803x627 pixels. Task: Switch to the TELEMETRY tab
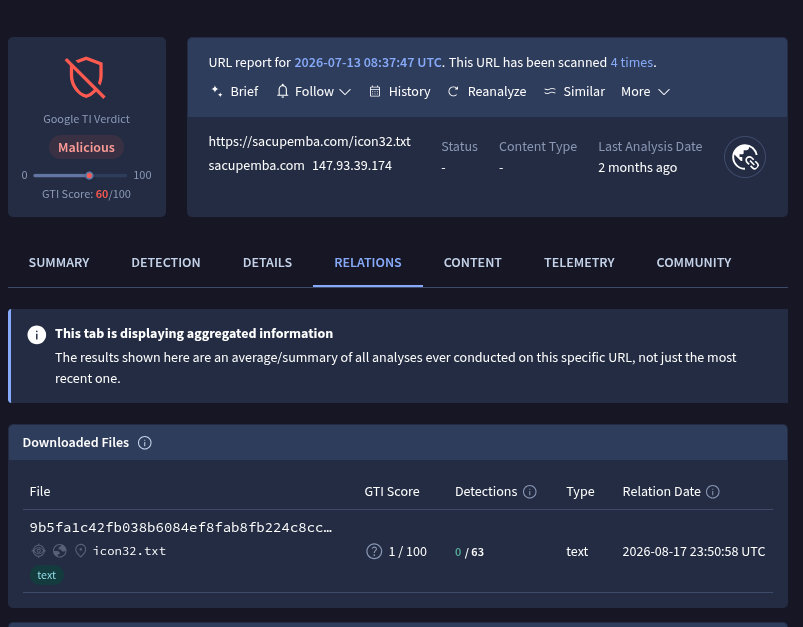point(579,262)
